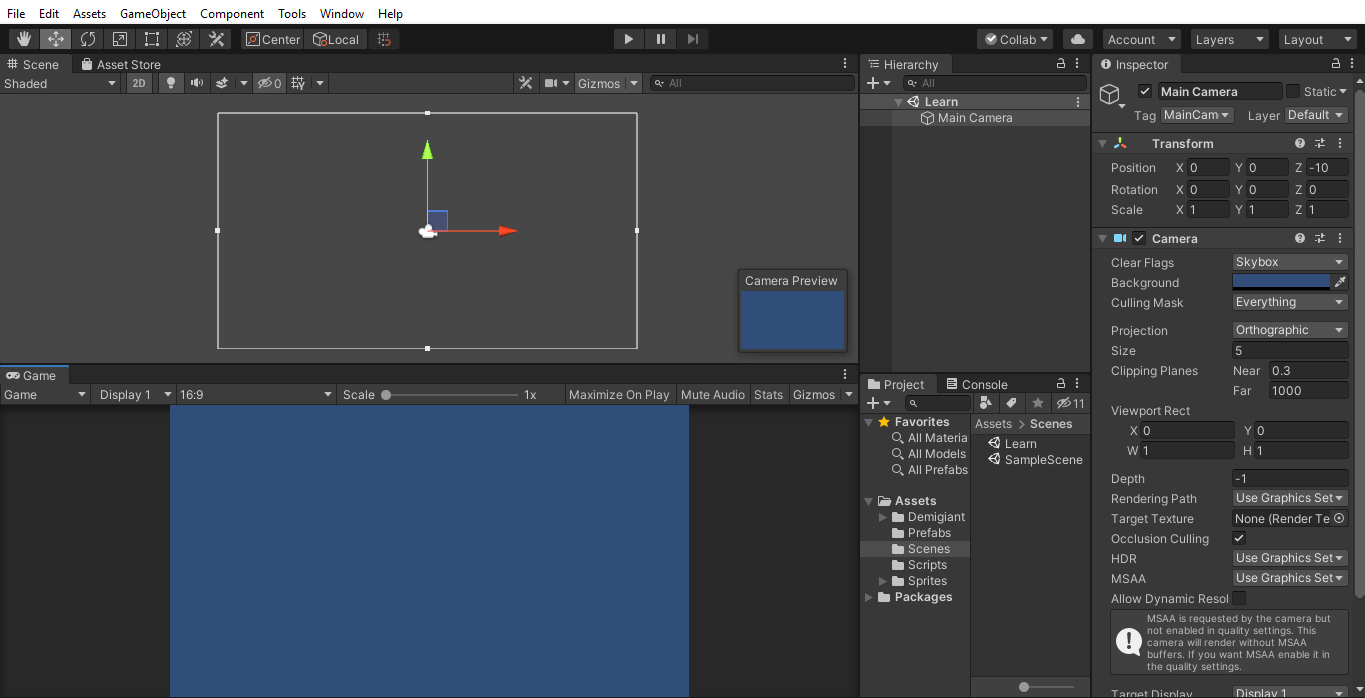Toggle the Scene view grid visibility

[x=298, y=83]
